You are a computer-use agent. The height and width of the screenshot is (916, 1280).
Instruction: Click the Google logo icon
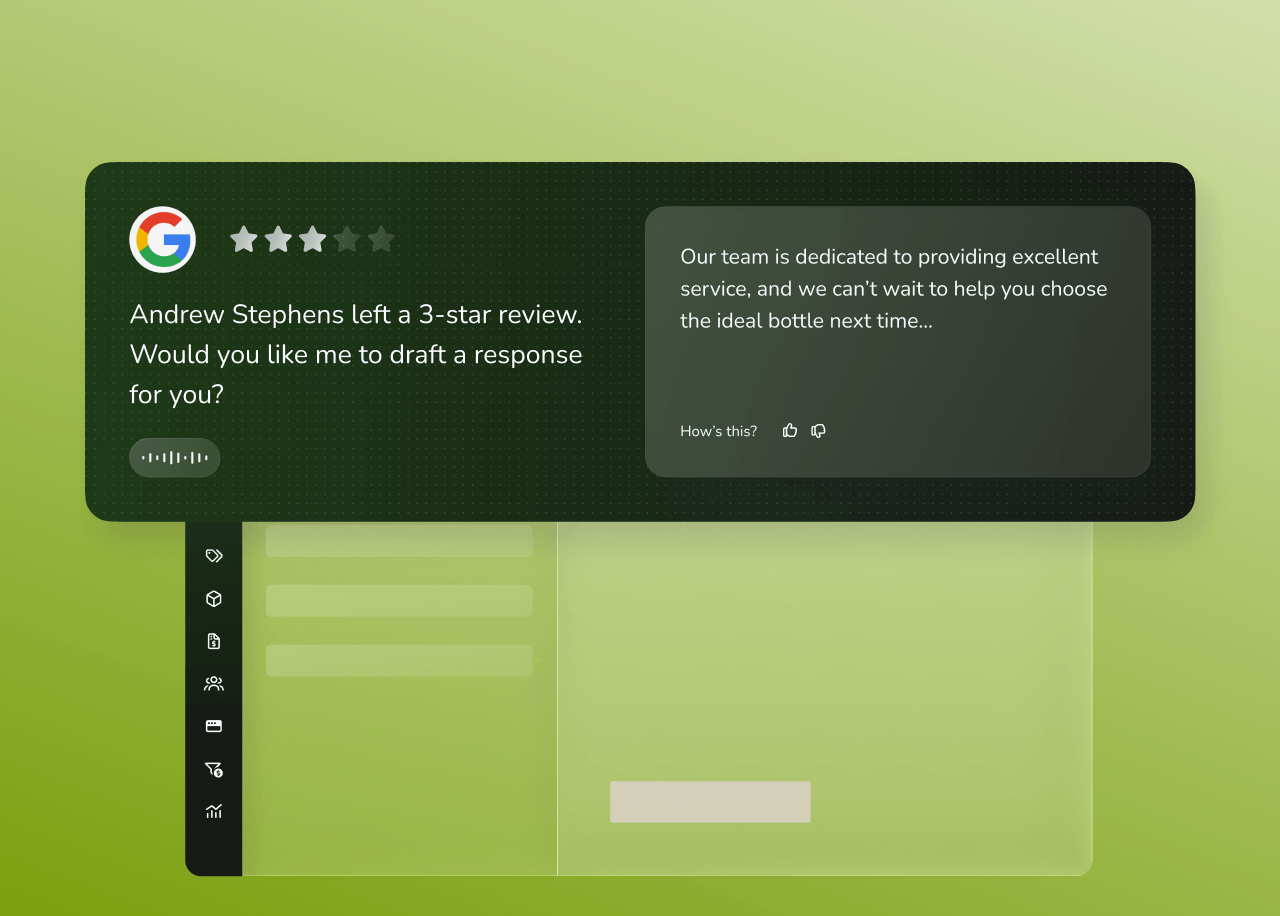point(162,239)
